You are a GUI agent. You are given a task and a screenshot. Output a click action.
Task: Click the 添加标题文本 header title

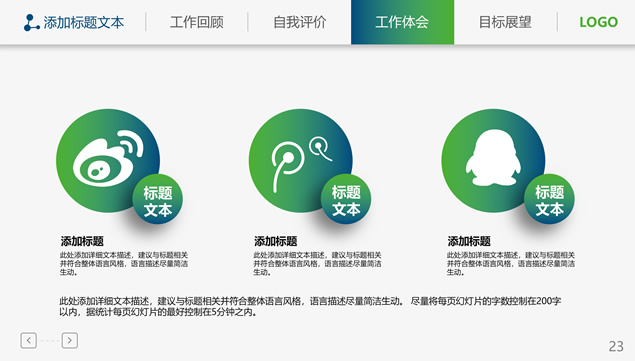pos(83,23)
